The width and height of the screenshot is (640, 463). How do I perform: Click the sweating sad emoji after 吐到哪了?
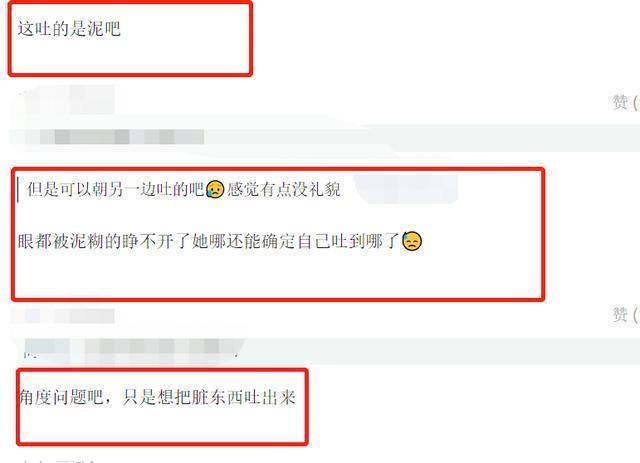(411, 241)
